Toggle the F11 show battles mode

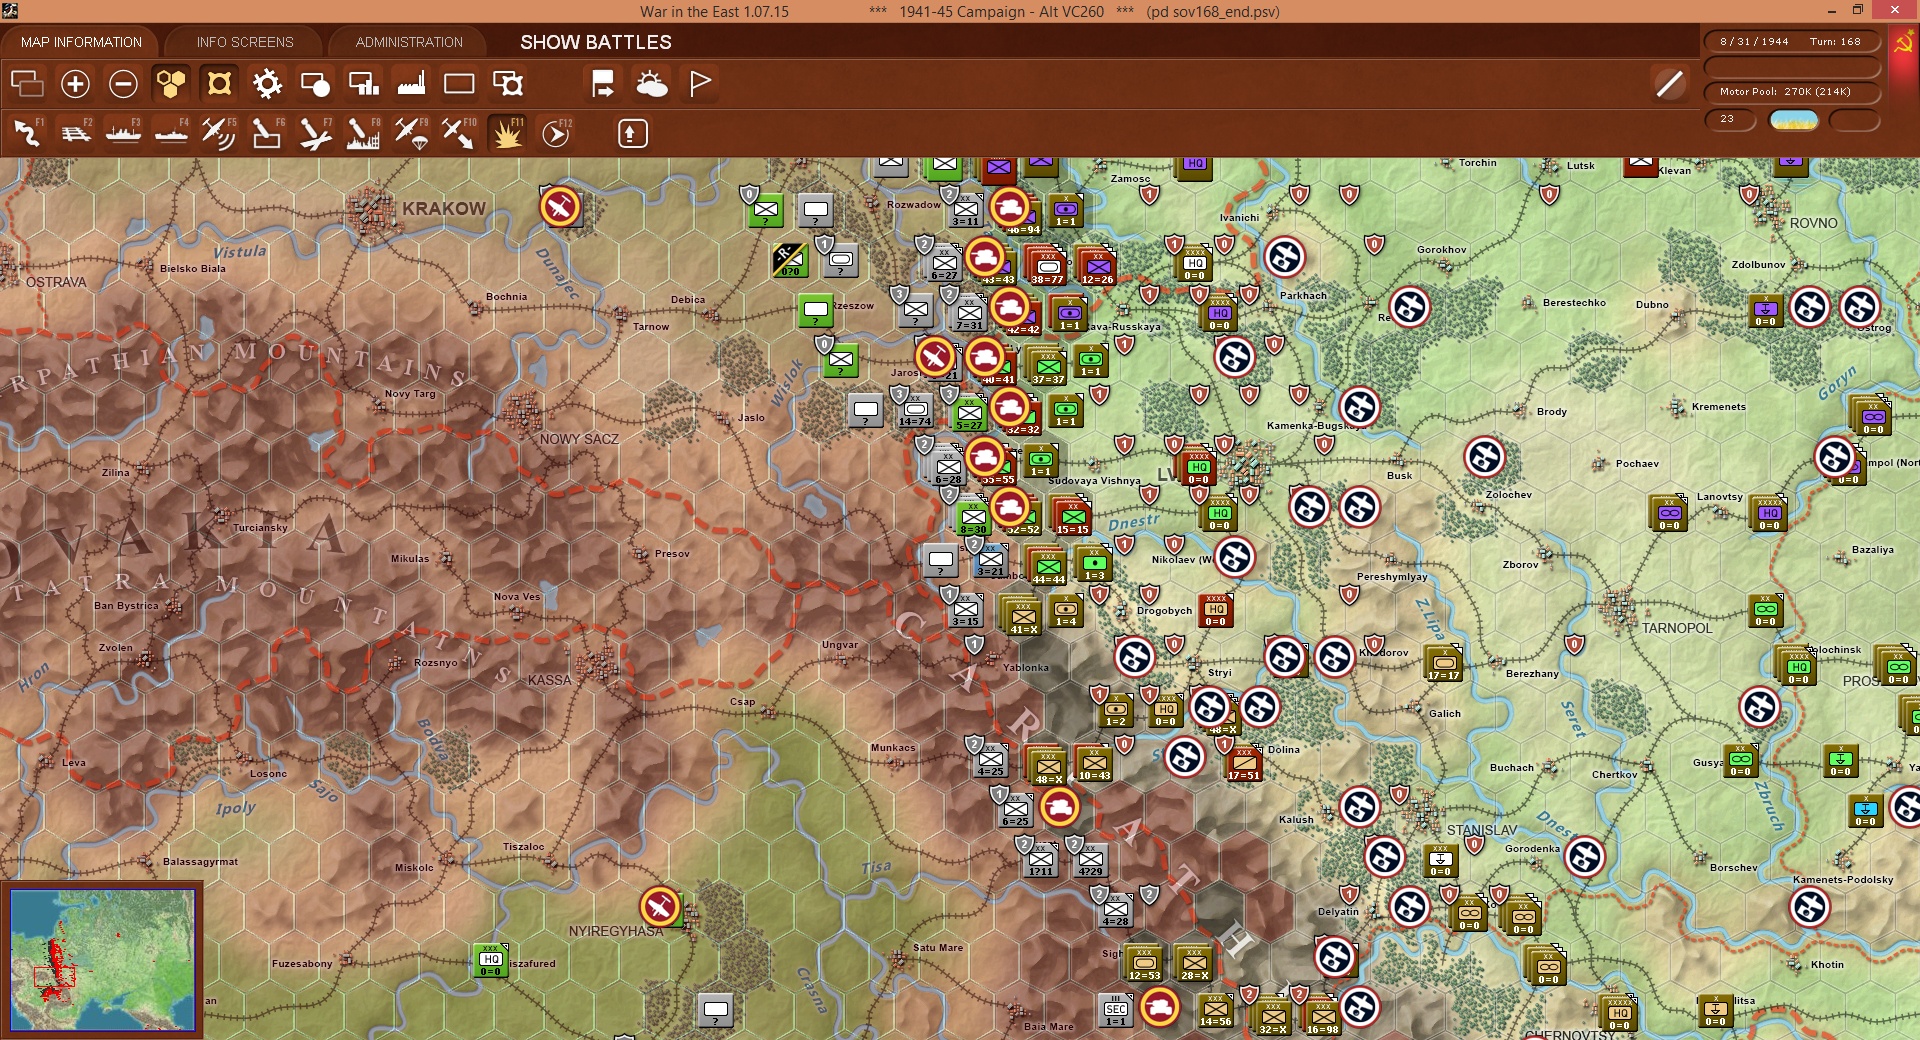(x=507, y=133)
